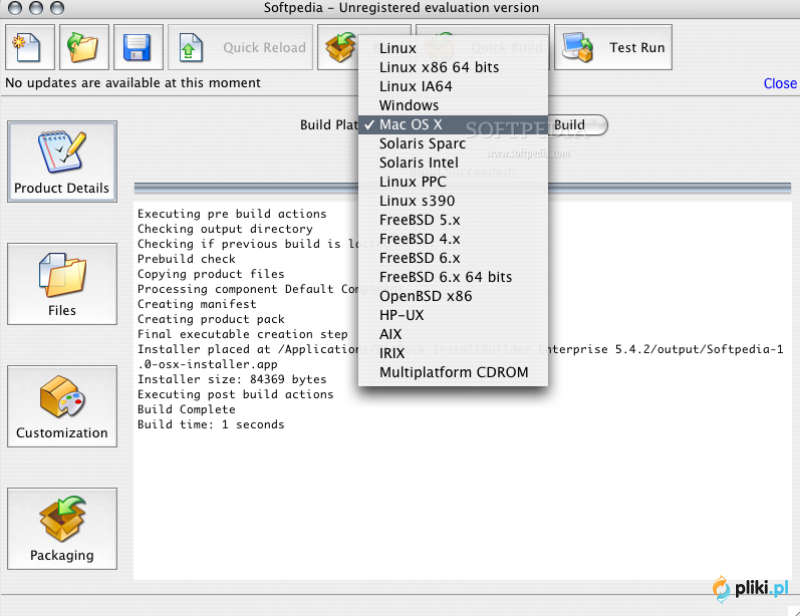Open project with the folder icon
Screen dimensions: 800x616
pyautogui.click(x=84, y=47)
